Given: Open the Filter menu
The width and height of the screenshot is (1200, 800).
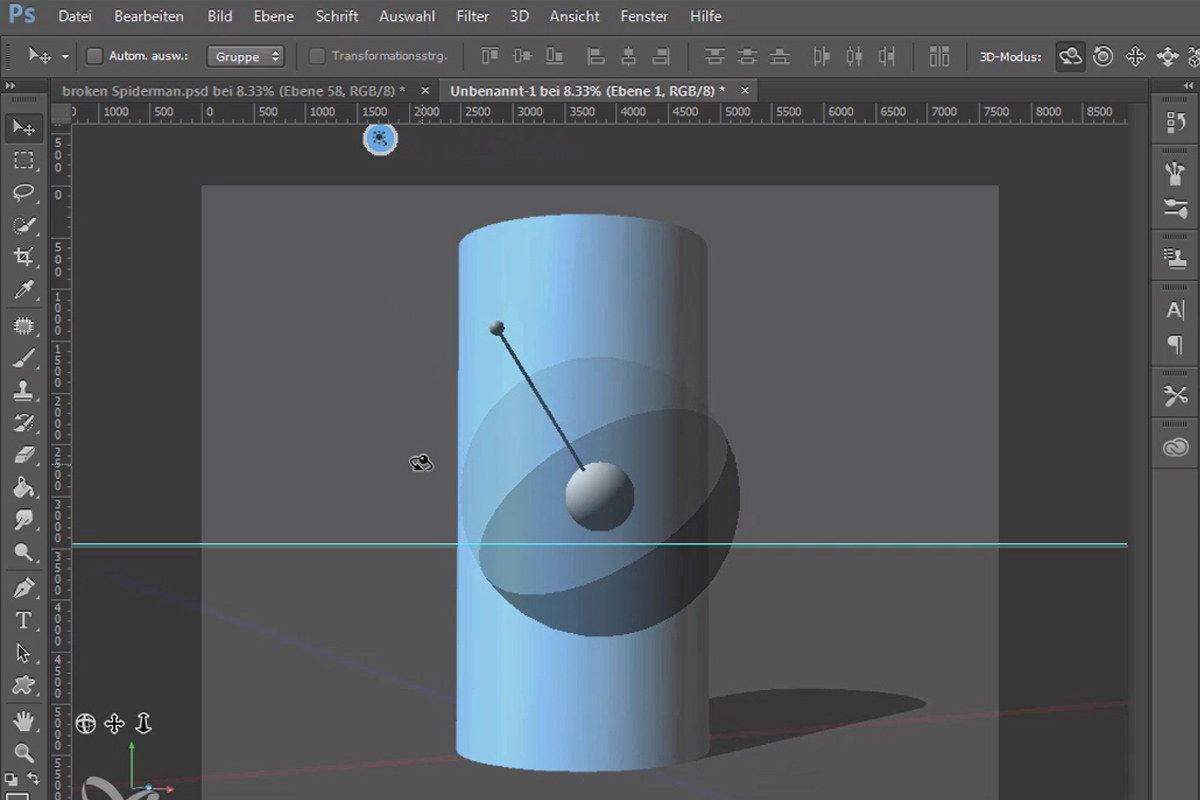Looking at the screenshot, I should point(473,16).
